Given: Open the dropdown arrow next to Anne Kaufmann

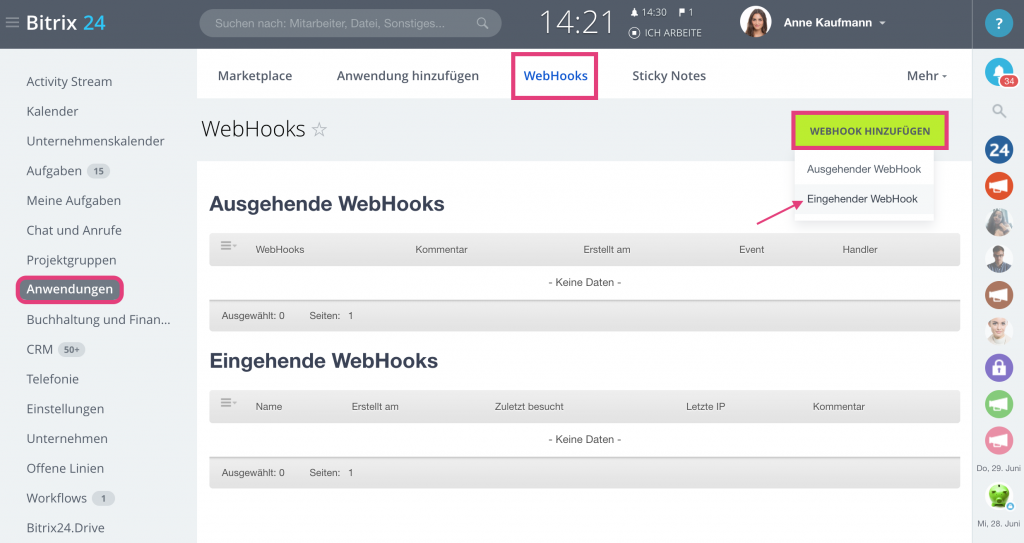Looking at the screenshot, I should [882, 23].
